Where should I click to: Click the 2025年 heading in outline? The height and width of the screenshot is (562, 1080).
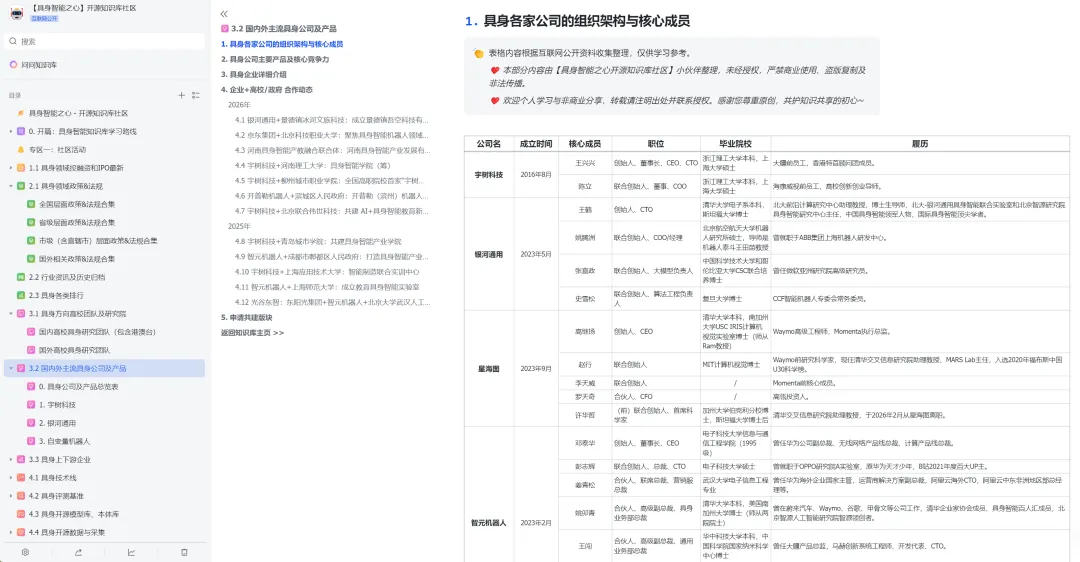(239, 226)
